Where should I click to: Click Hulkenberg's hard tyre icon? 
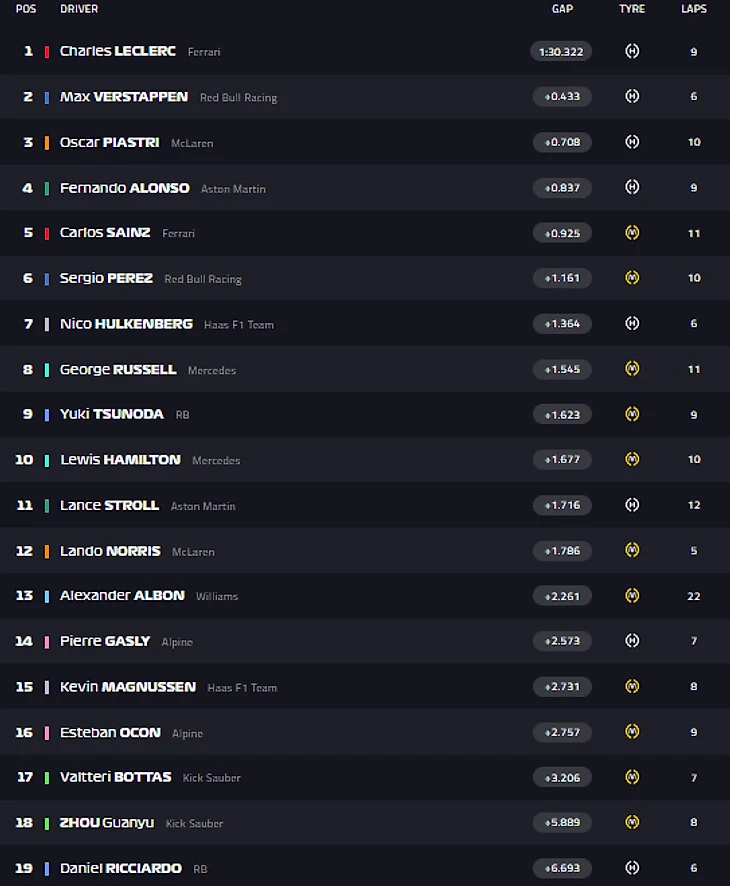tap(632, 324)
